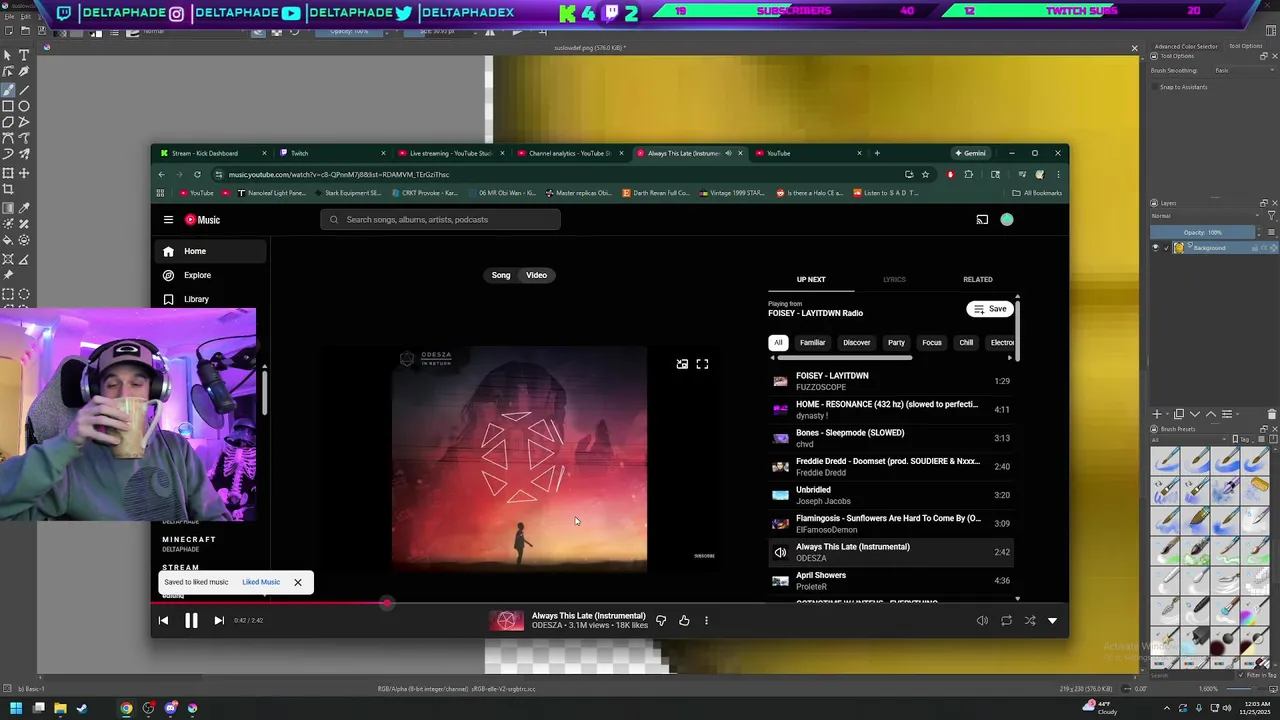
Task: Open the Explore sidebar item
Action: coord(210,275)
